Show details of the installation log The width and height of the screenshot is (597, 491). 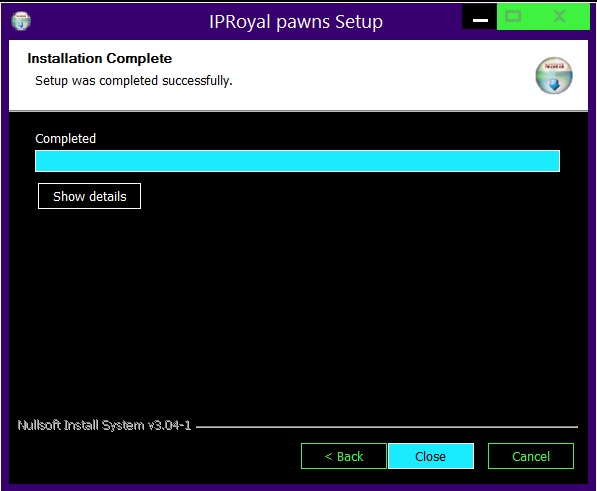(x=89, y=196)
